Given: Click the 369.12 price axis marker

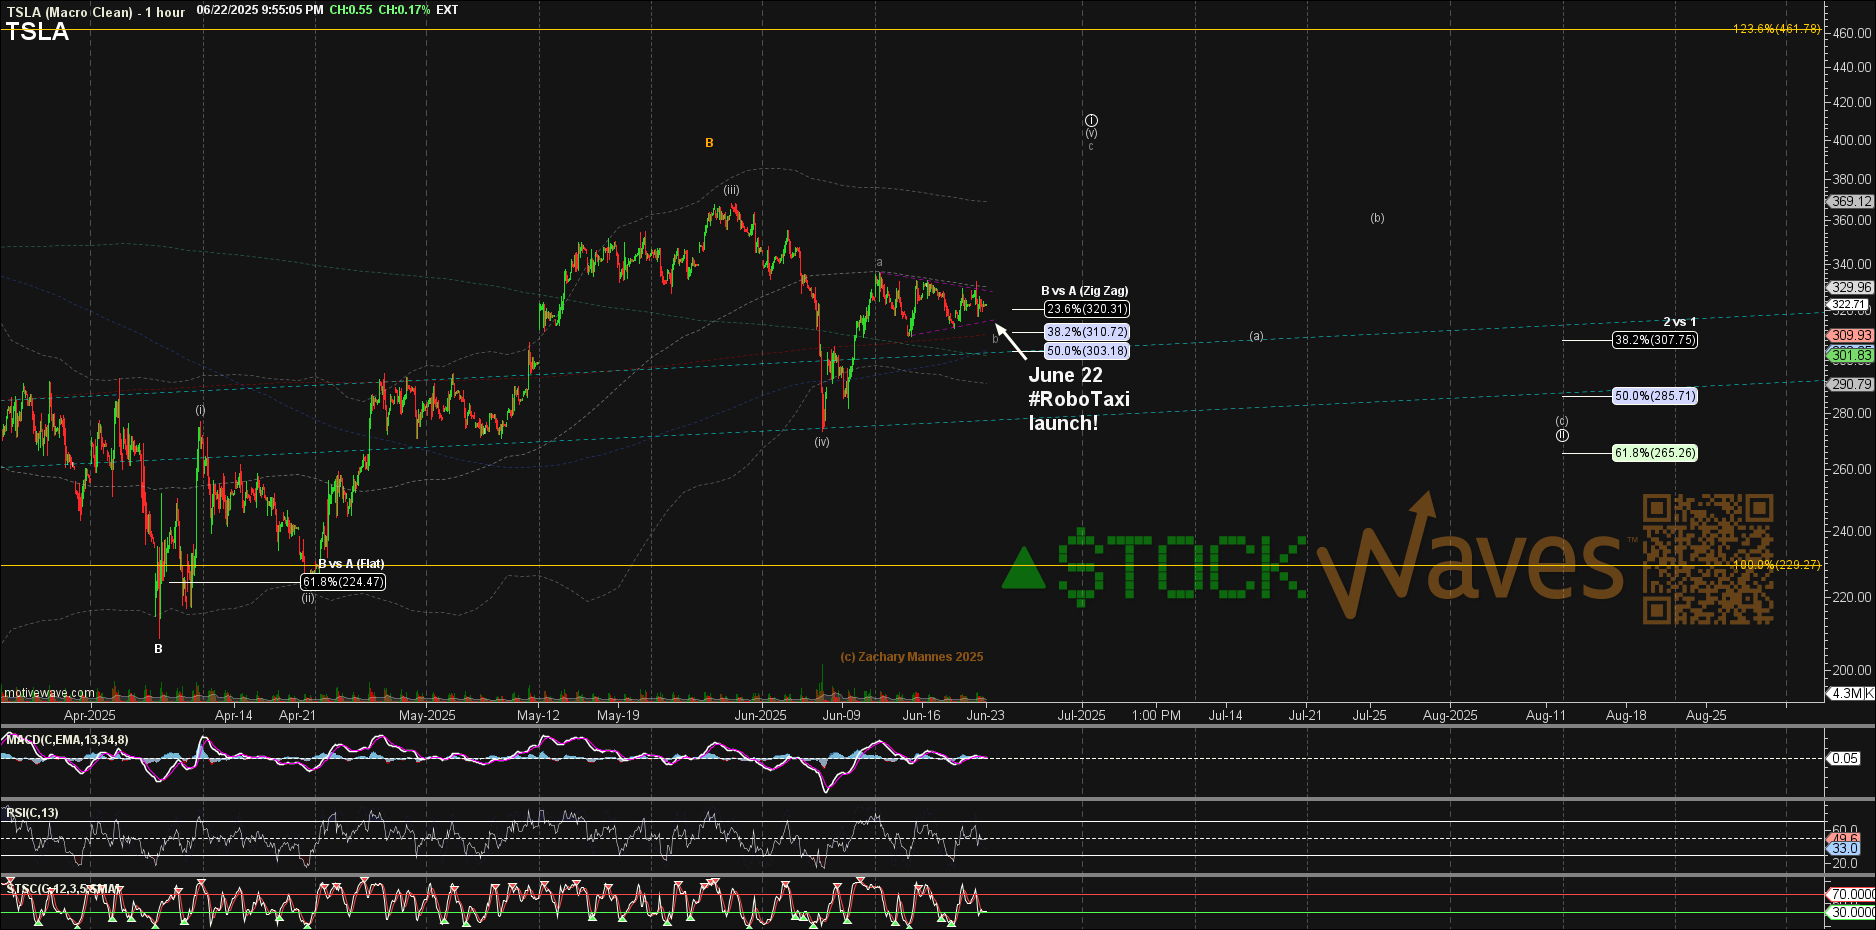Looking at the screenshot, I should (1851, 202).
